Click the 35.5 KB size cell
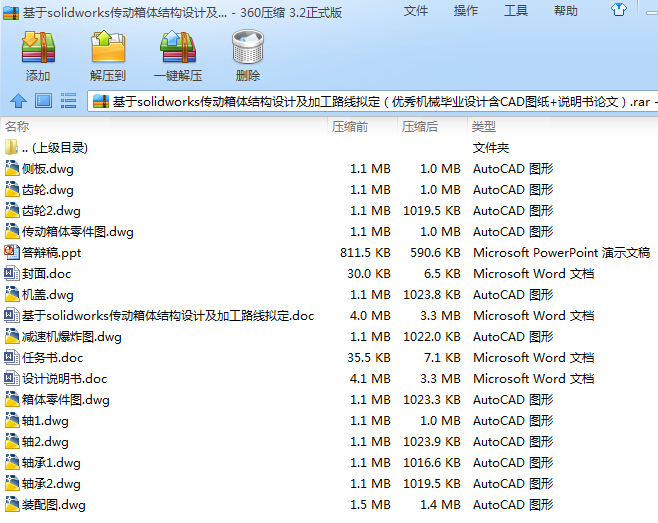This screenshot has height=523, width=658. 369,358
